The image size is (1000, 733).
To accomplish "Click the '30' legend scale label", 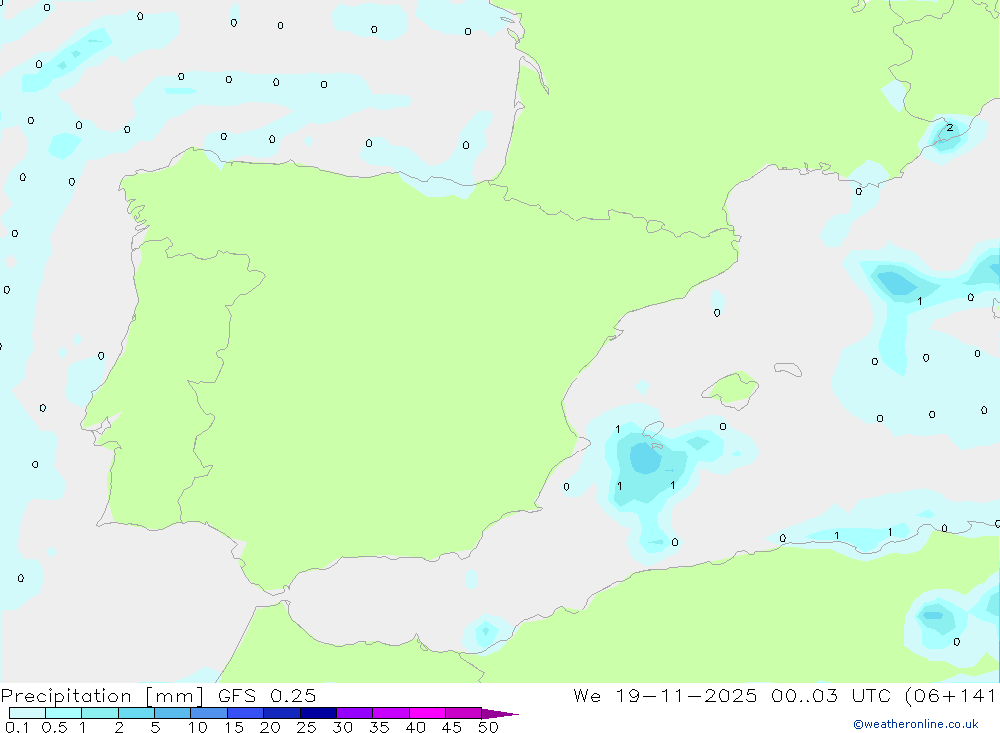I will [x=342, y=727].
